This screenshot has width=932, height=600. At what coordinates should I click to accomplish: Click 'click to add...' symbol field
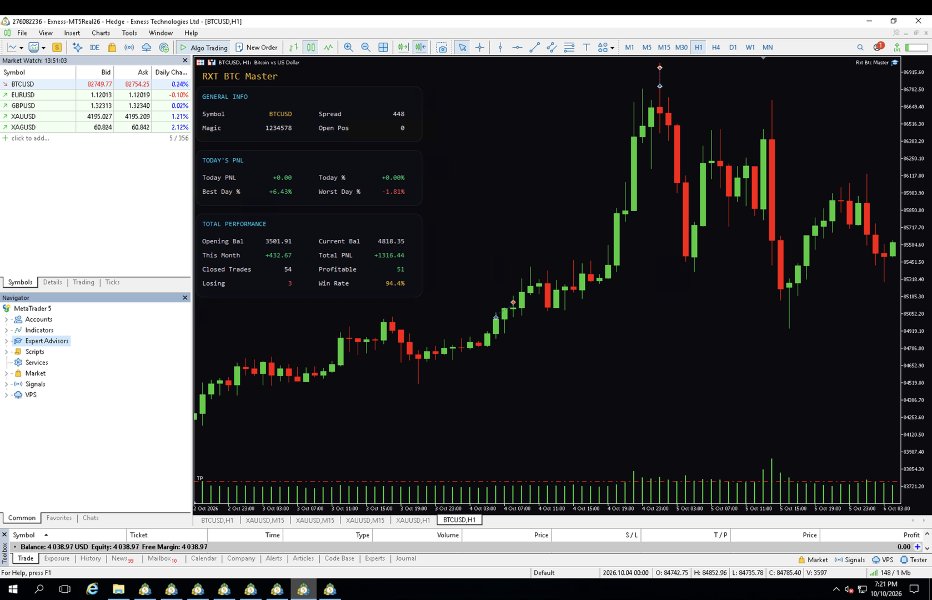click(30, 138)
